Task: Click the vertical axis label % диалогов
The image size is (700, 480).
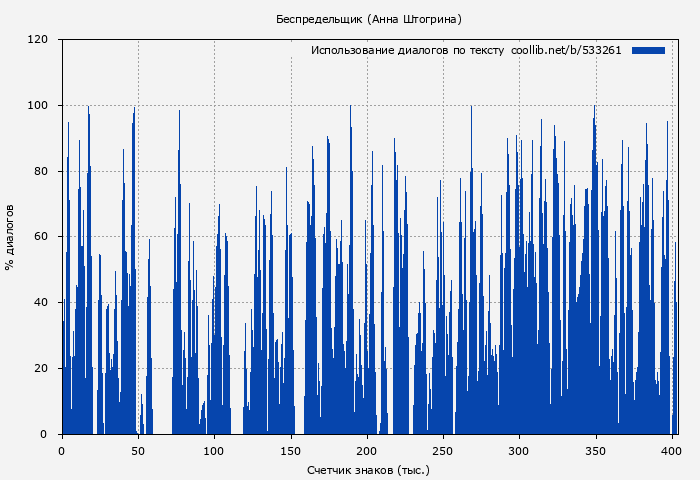Action: click(x=10, y=237)
